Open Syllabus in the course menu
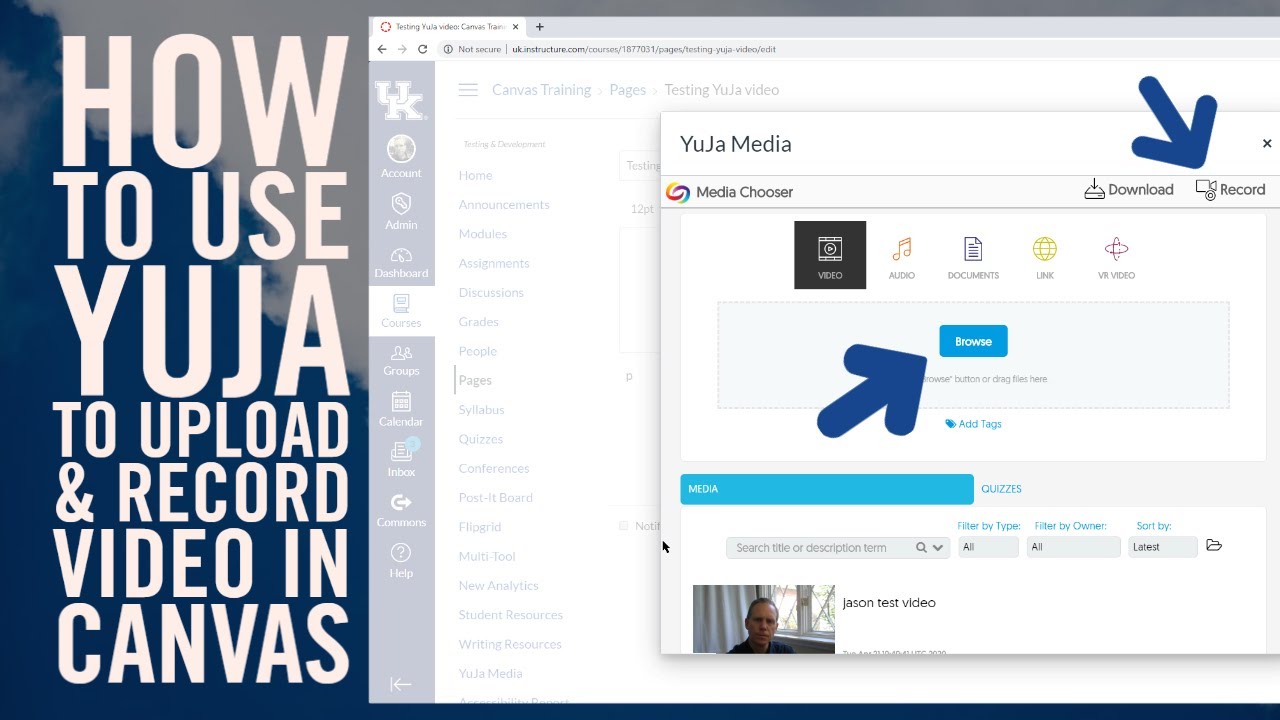 [x=481, y=410]
